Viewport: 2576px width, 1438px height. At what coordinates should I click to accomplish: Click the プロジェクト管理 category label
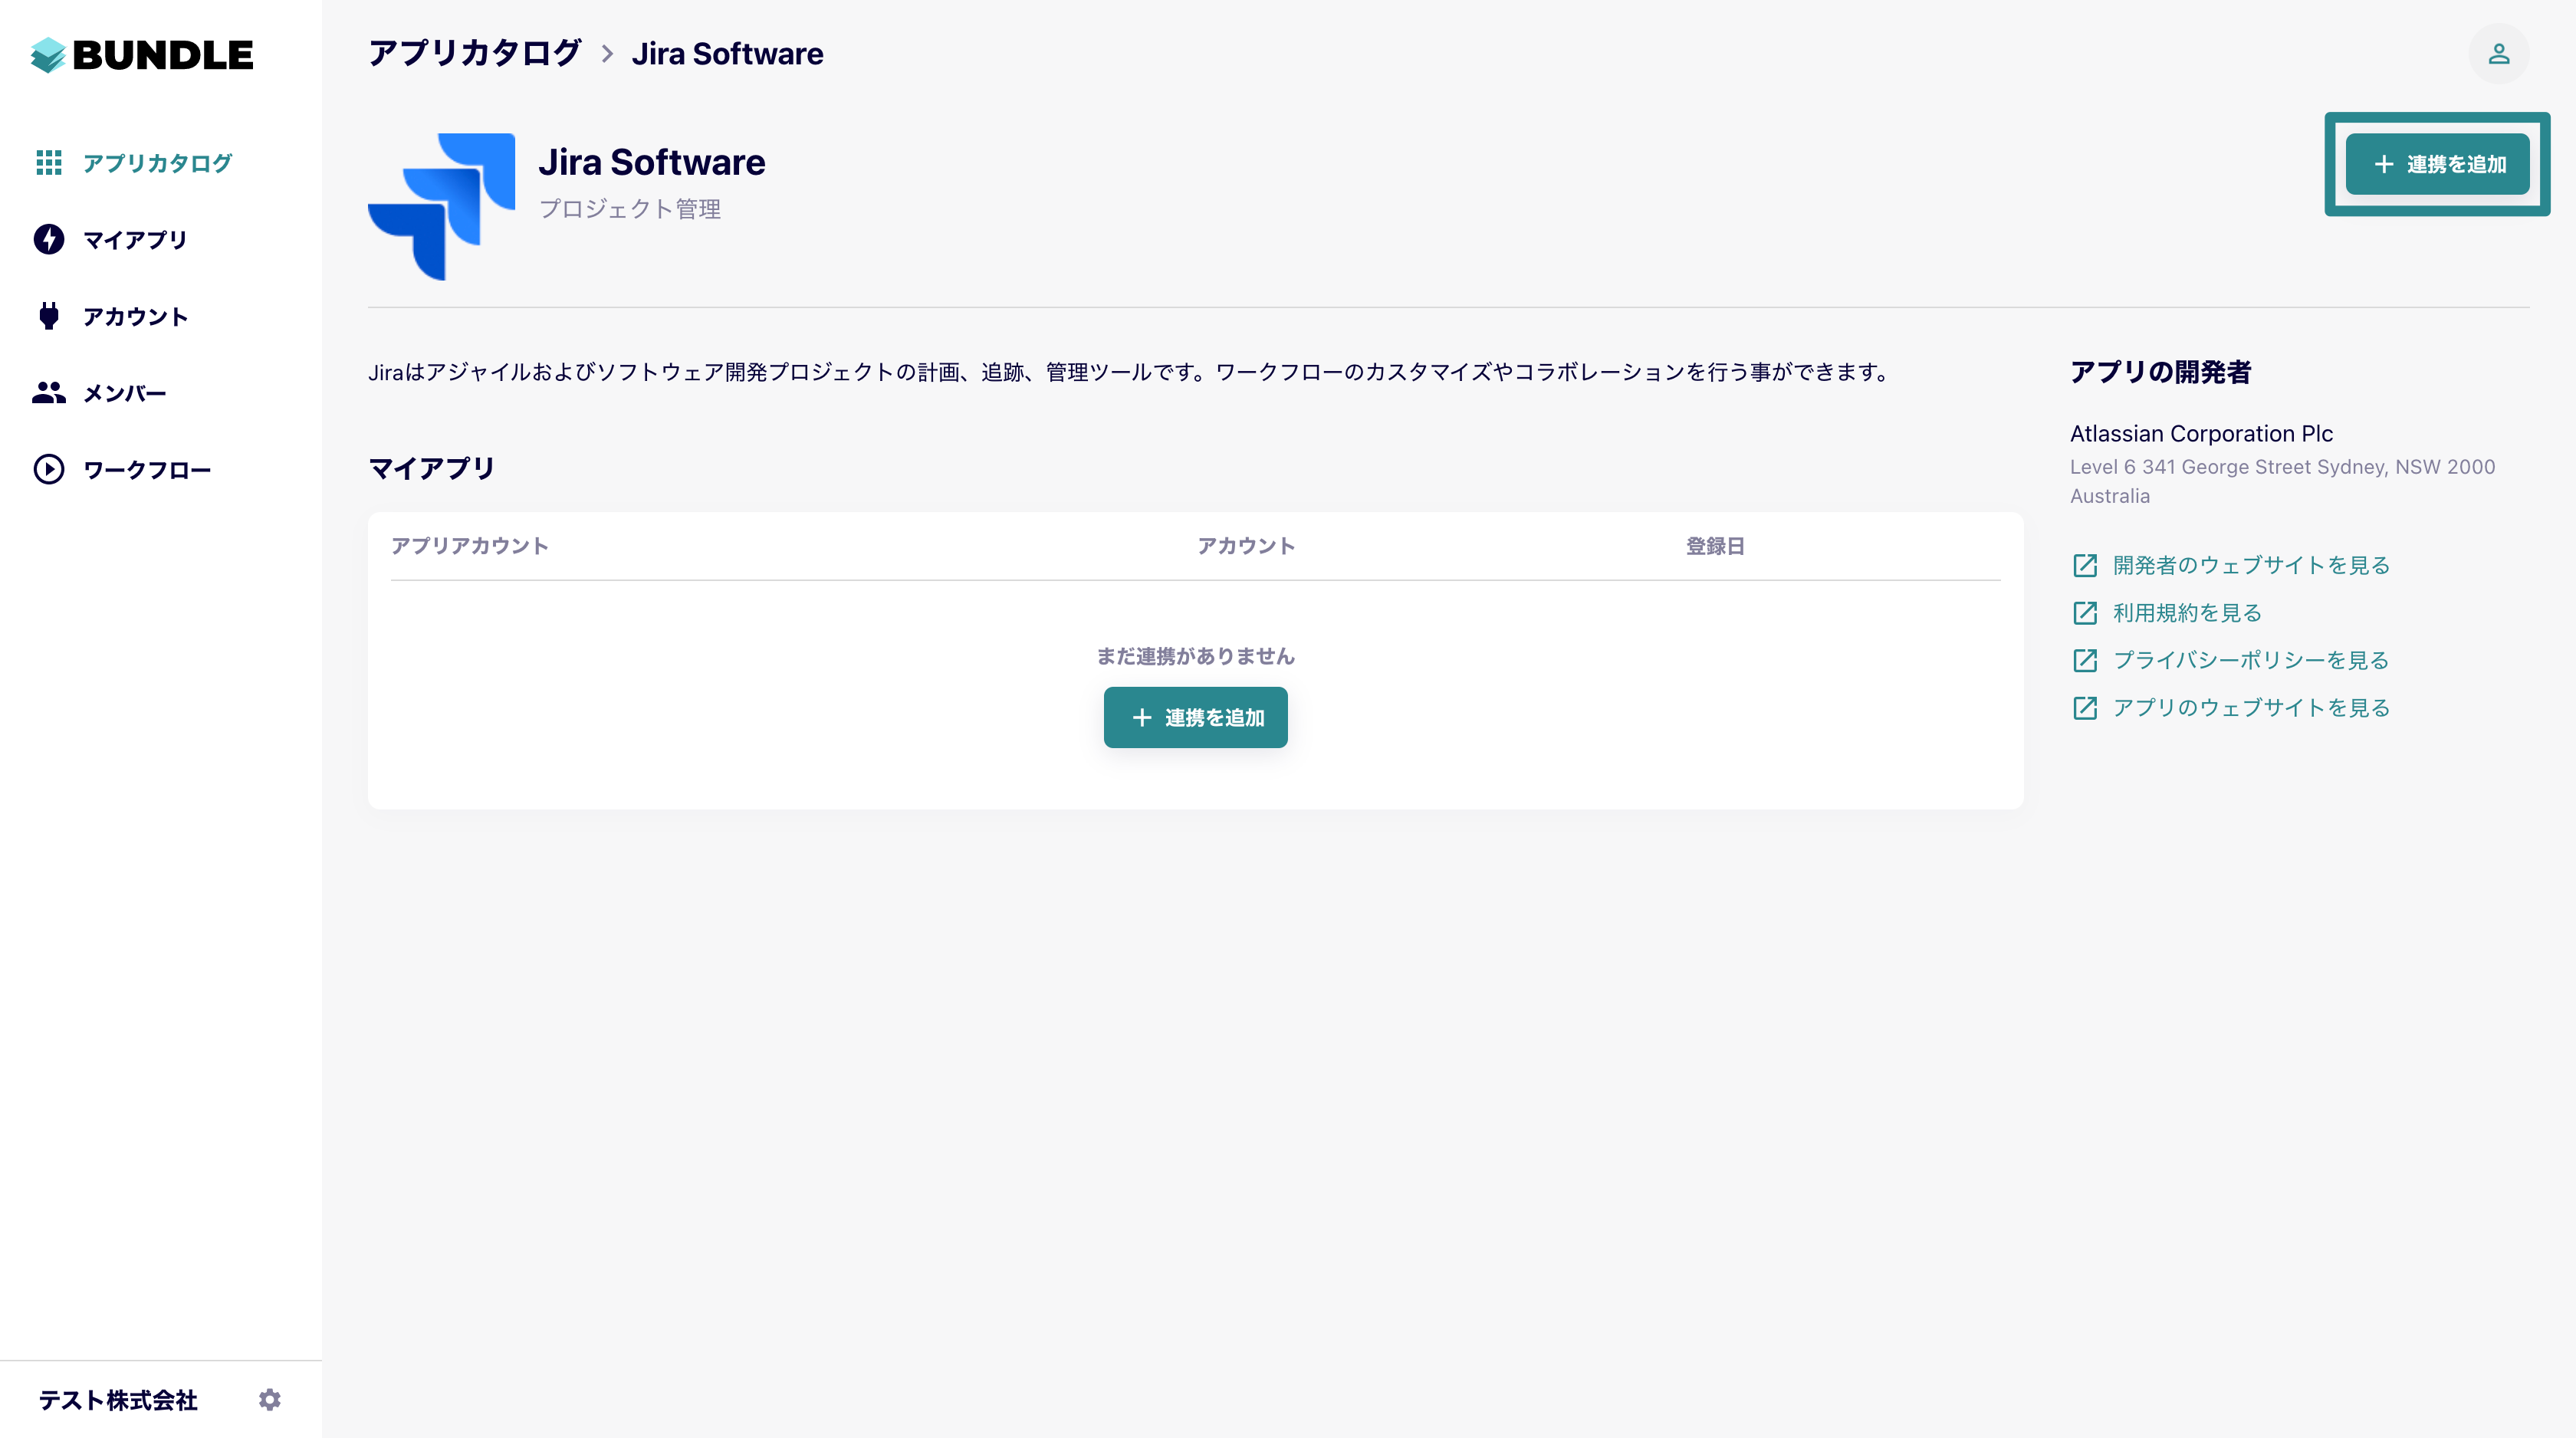pos(630,209)
